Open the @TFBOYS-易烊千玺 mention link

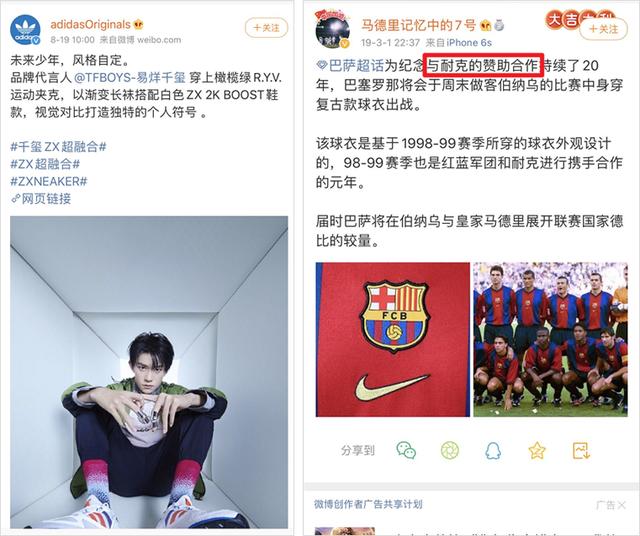pyautogui.click(x=129, y=77)
